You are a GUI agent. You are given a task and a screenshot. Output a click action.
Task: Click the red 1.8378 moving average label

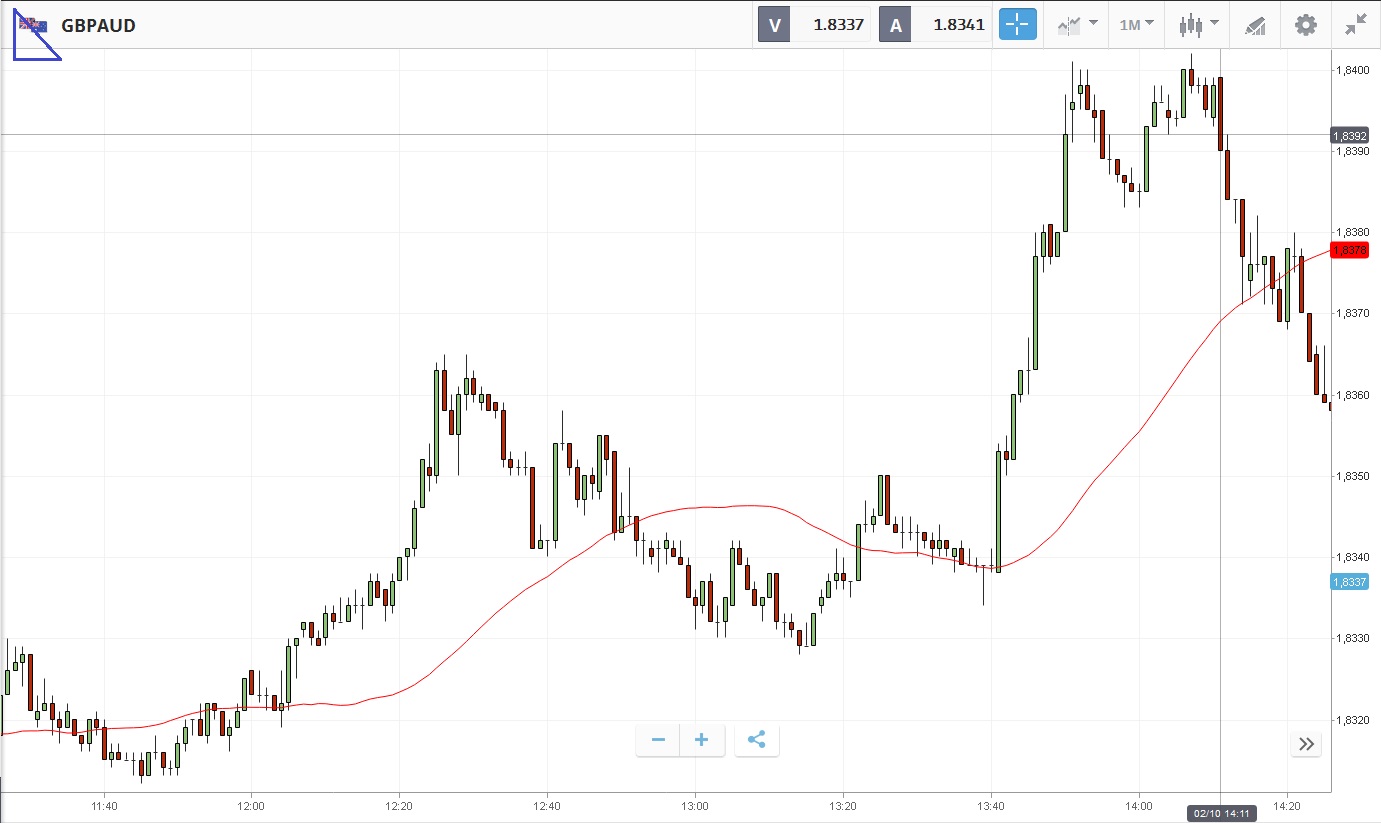pyautogui.click(x=1349, y=250)
